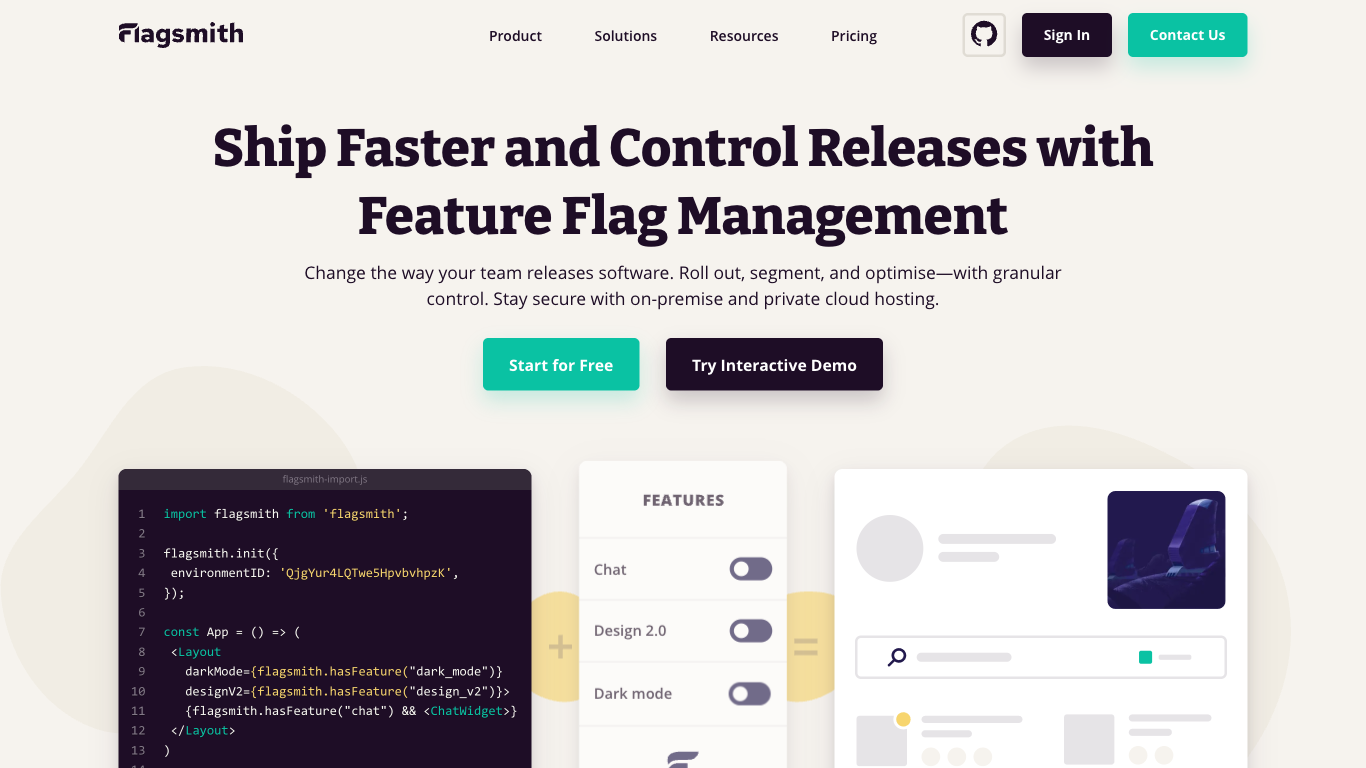The height and width of the screenshot is (768, 1366).
Task: Click the FEATURES panel heading
Action: [683, 500]
